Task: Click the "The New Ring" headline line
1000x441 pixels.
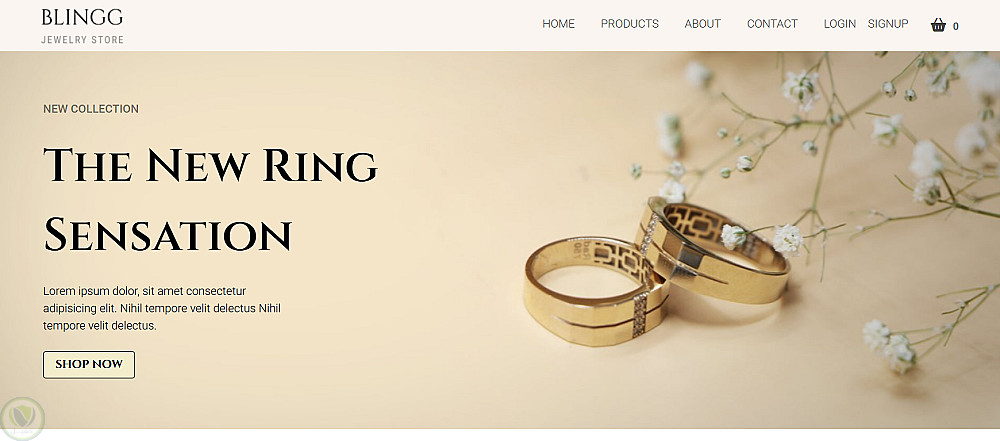Action: [x=210, y=165]
